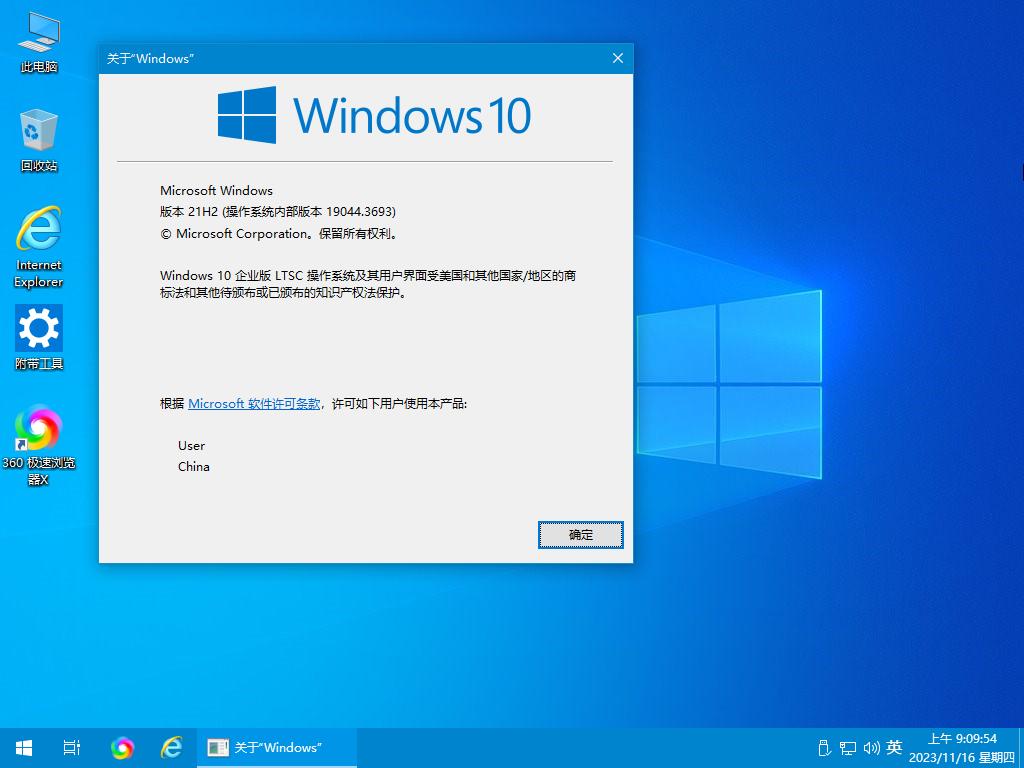The height and width of the screenshot is (768, 1024).
Task: Select the Internet Explorer desktop shortcut
Action: pos(39,247)
